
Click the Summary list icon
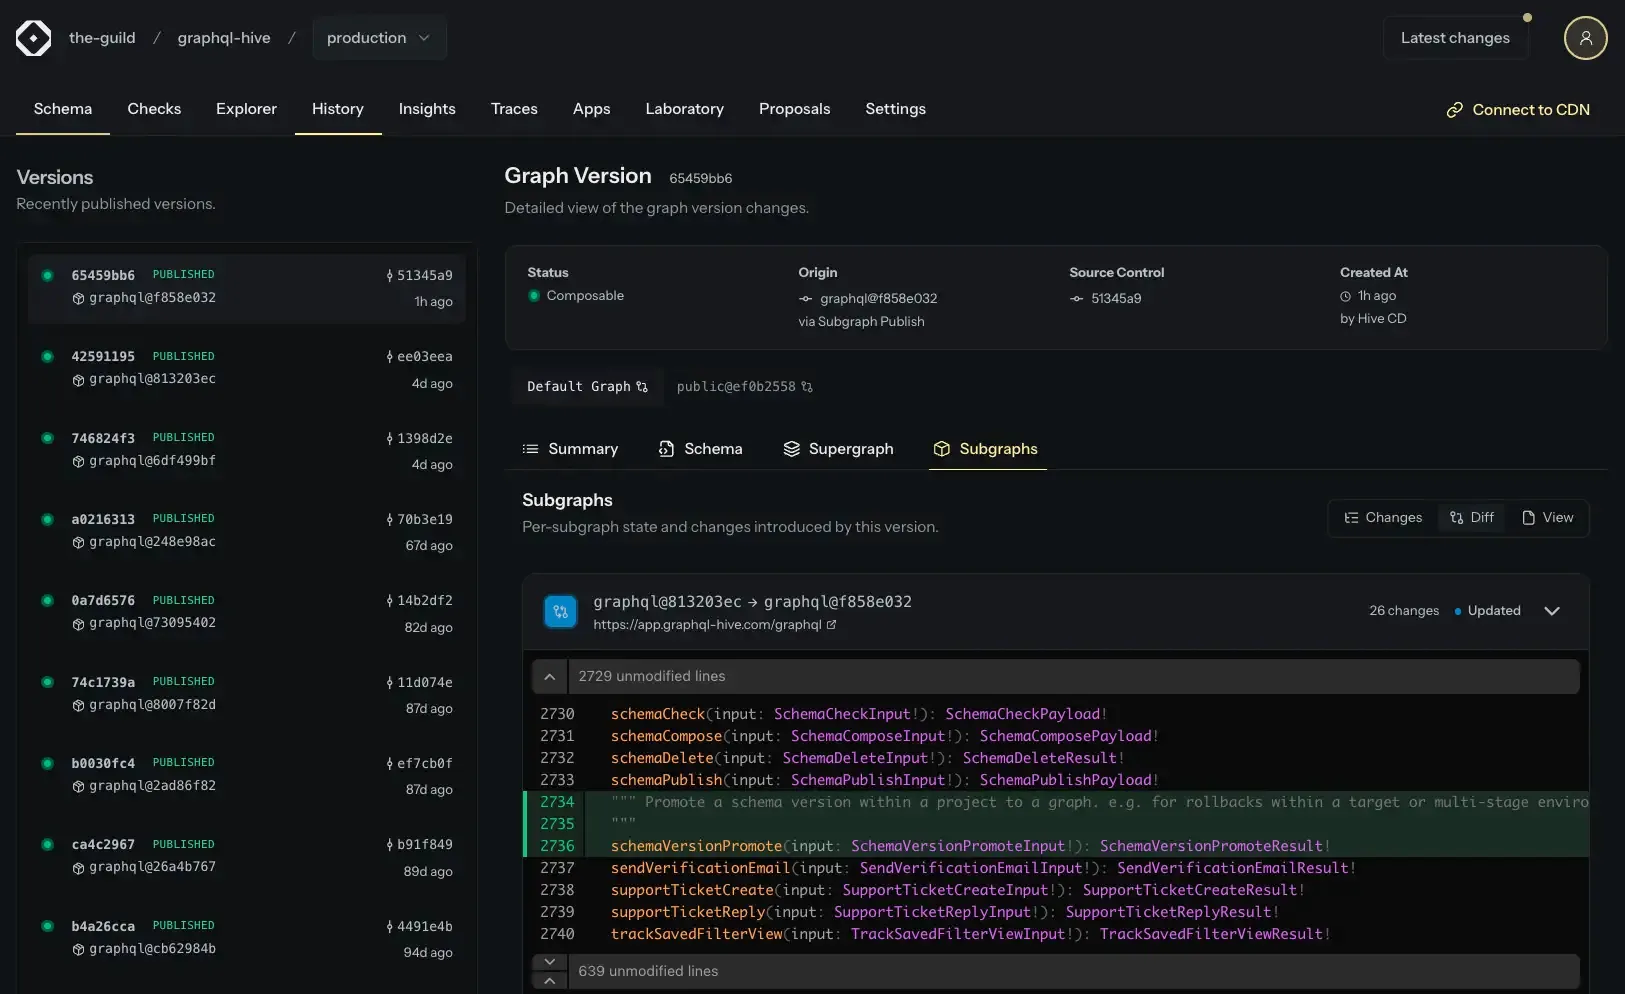pos(531,449)
